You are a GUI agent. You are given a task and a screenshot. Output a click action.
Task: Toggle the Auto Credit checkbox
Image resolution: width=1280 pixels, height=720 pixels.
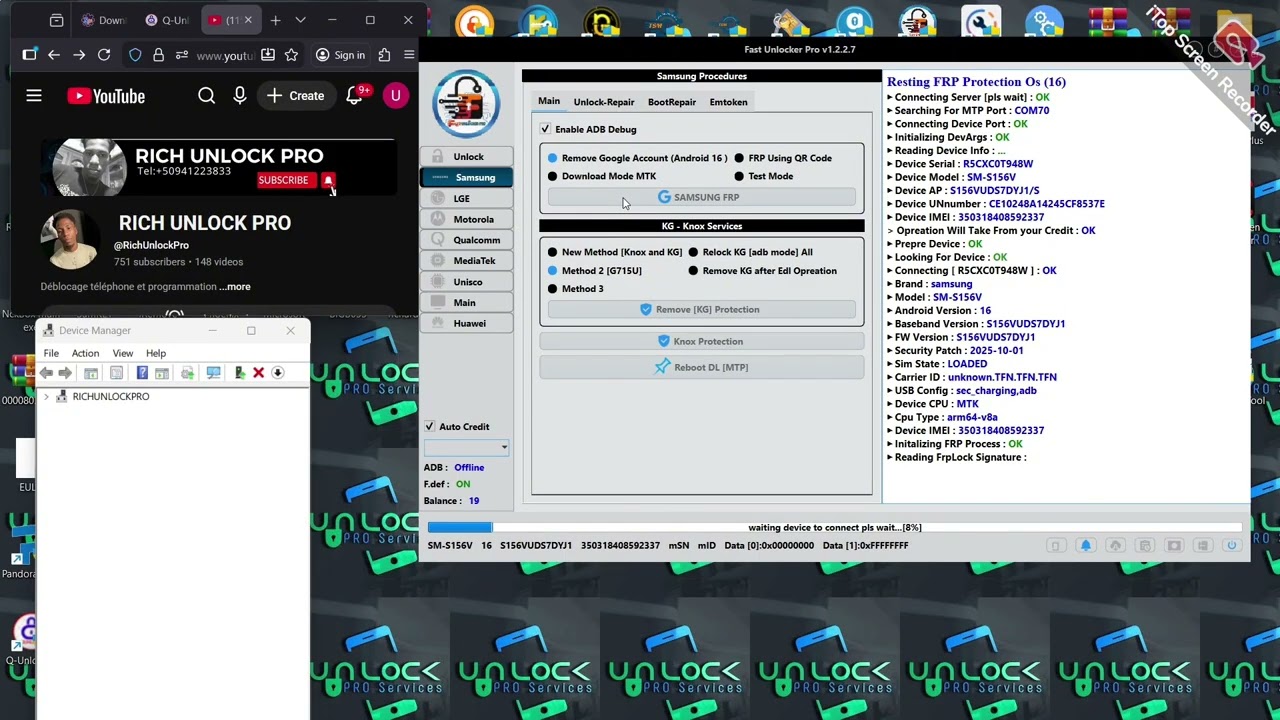pyautogui.click(x=430, y=426)
